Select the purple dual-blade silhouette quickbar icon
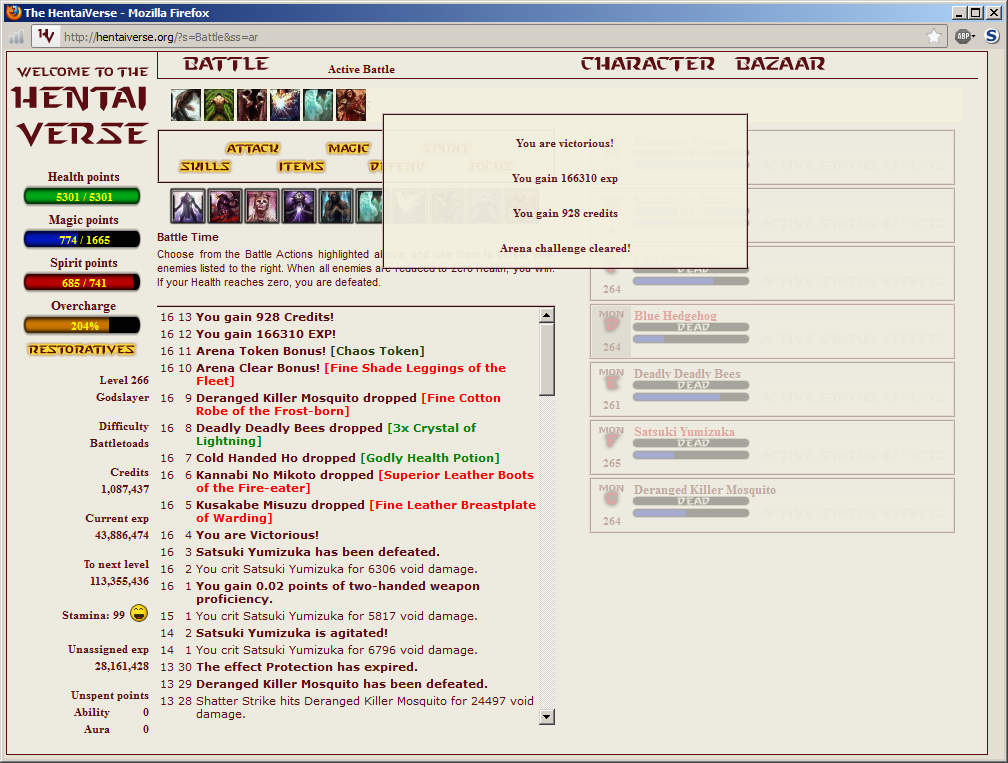This screenshot has height=763, width=1008. click(188, 206)
